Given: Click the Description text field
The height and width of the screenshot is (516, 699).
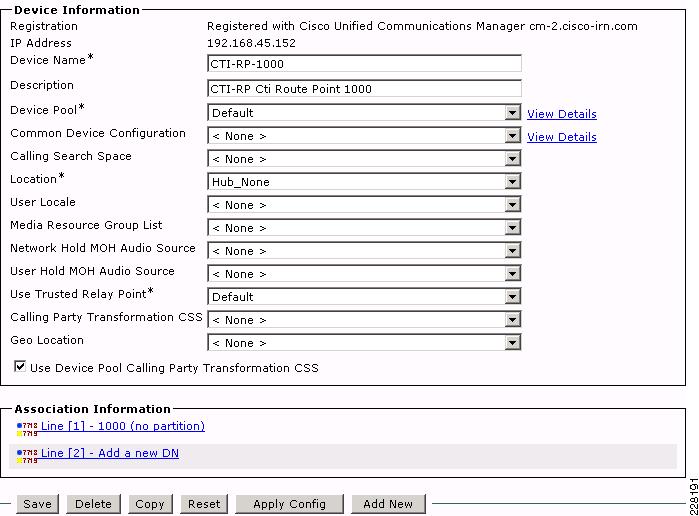Looking at the screenshot, I should click(x=364, y=88).
